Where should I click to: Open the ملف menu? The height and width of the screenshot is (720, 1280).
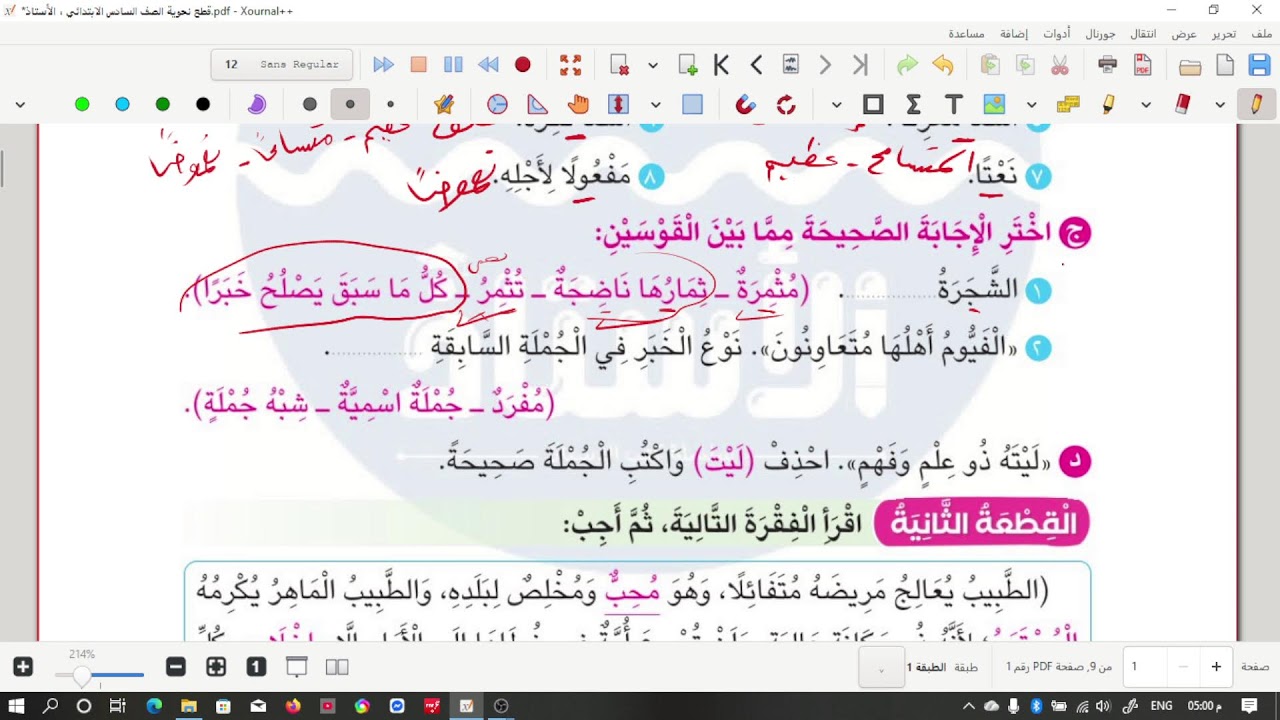click(1262, 33)
